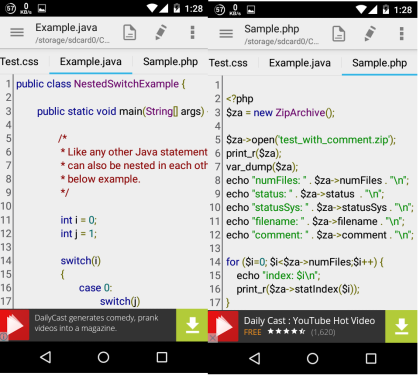Select Example.java tab on left screen
The height and width of the screenshot is (376, 420).
pos(91,62)
